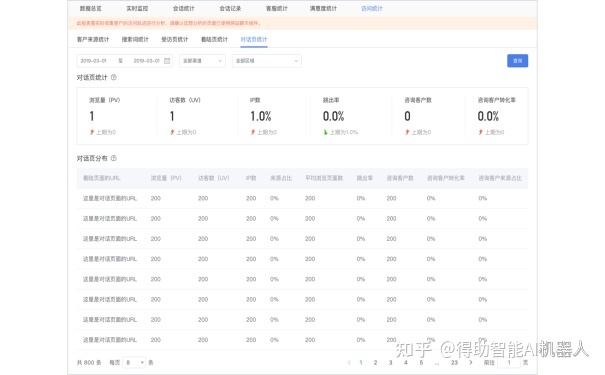
Task: Click the 前往 page number input
Action: pos(509,362)
